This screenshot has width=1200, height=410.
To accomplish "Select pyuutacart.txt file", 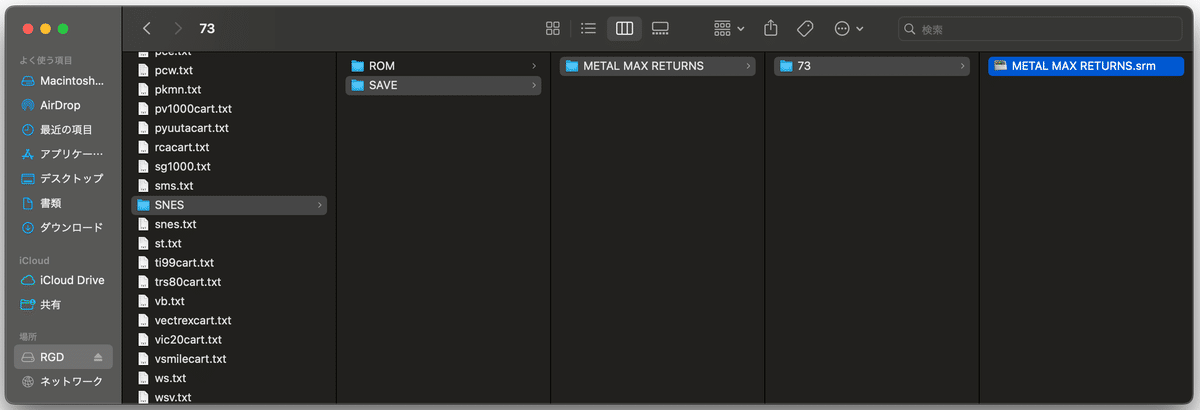I will click(x=229, y=128).
